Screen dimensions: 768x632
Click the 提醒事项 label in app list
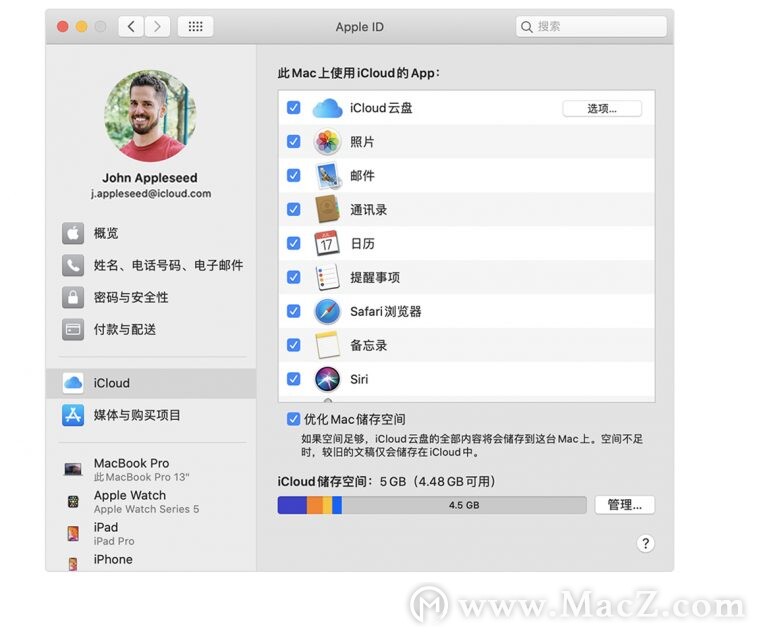tap(375, 278)
